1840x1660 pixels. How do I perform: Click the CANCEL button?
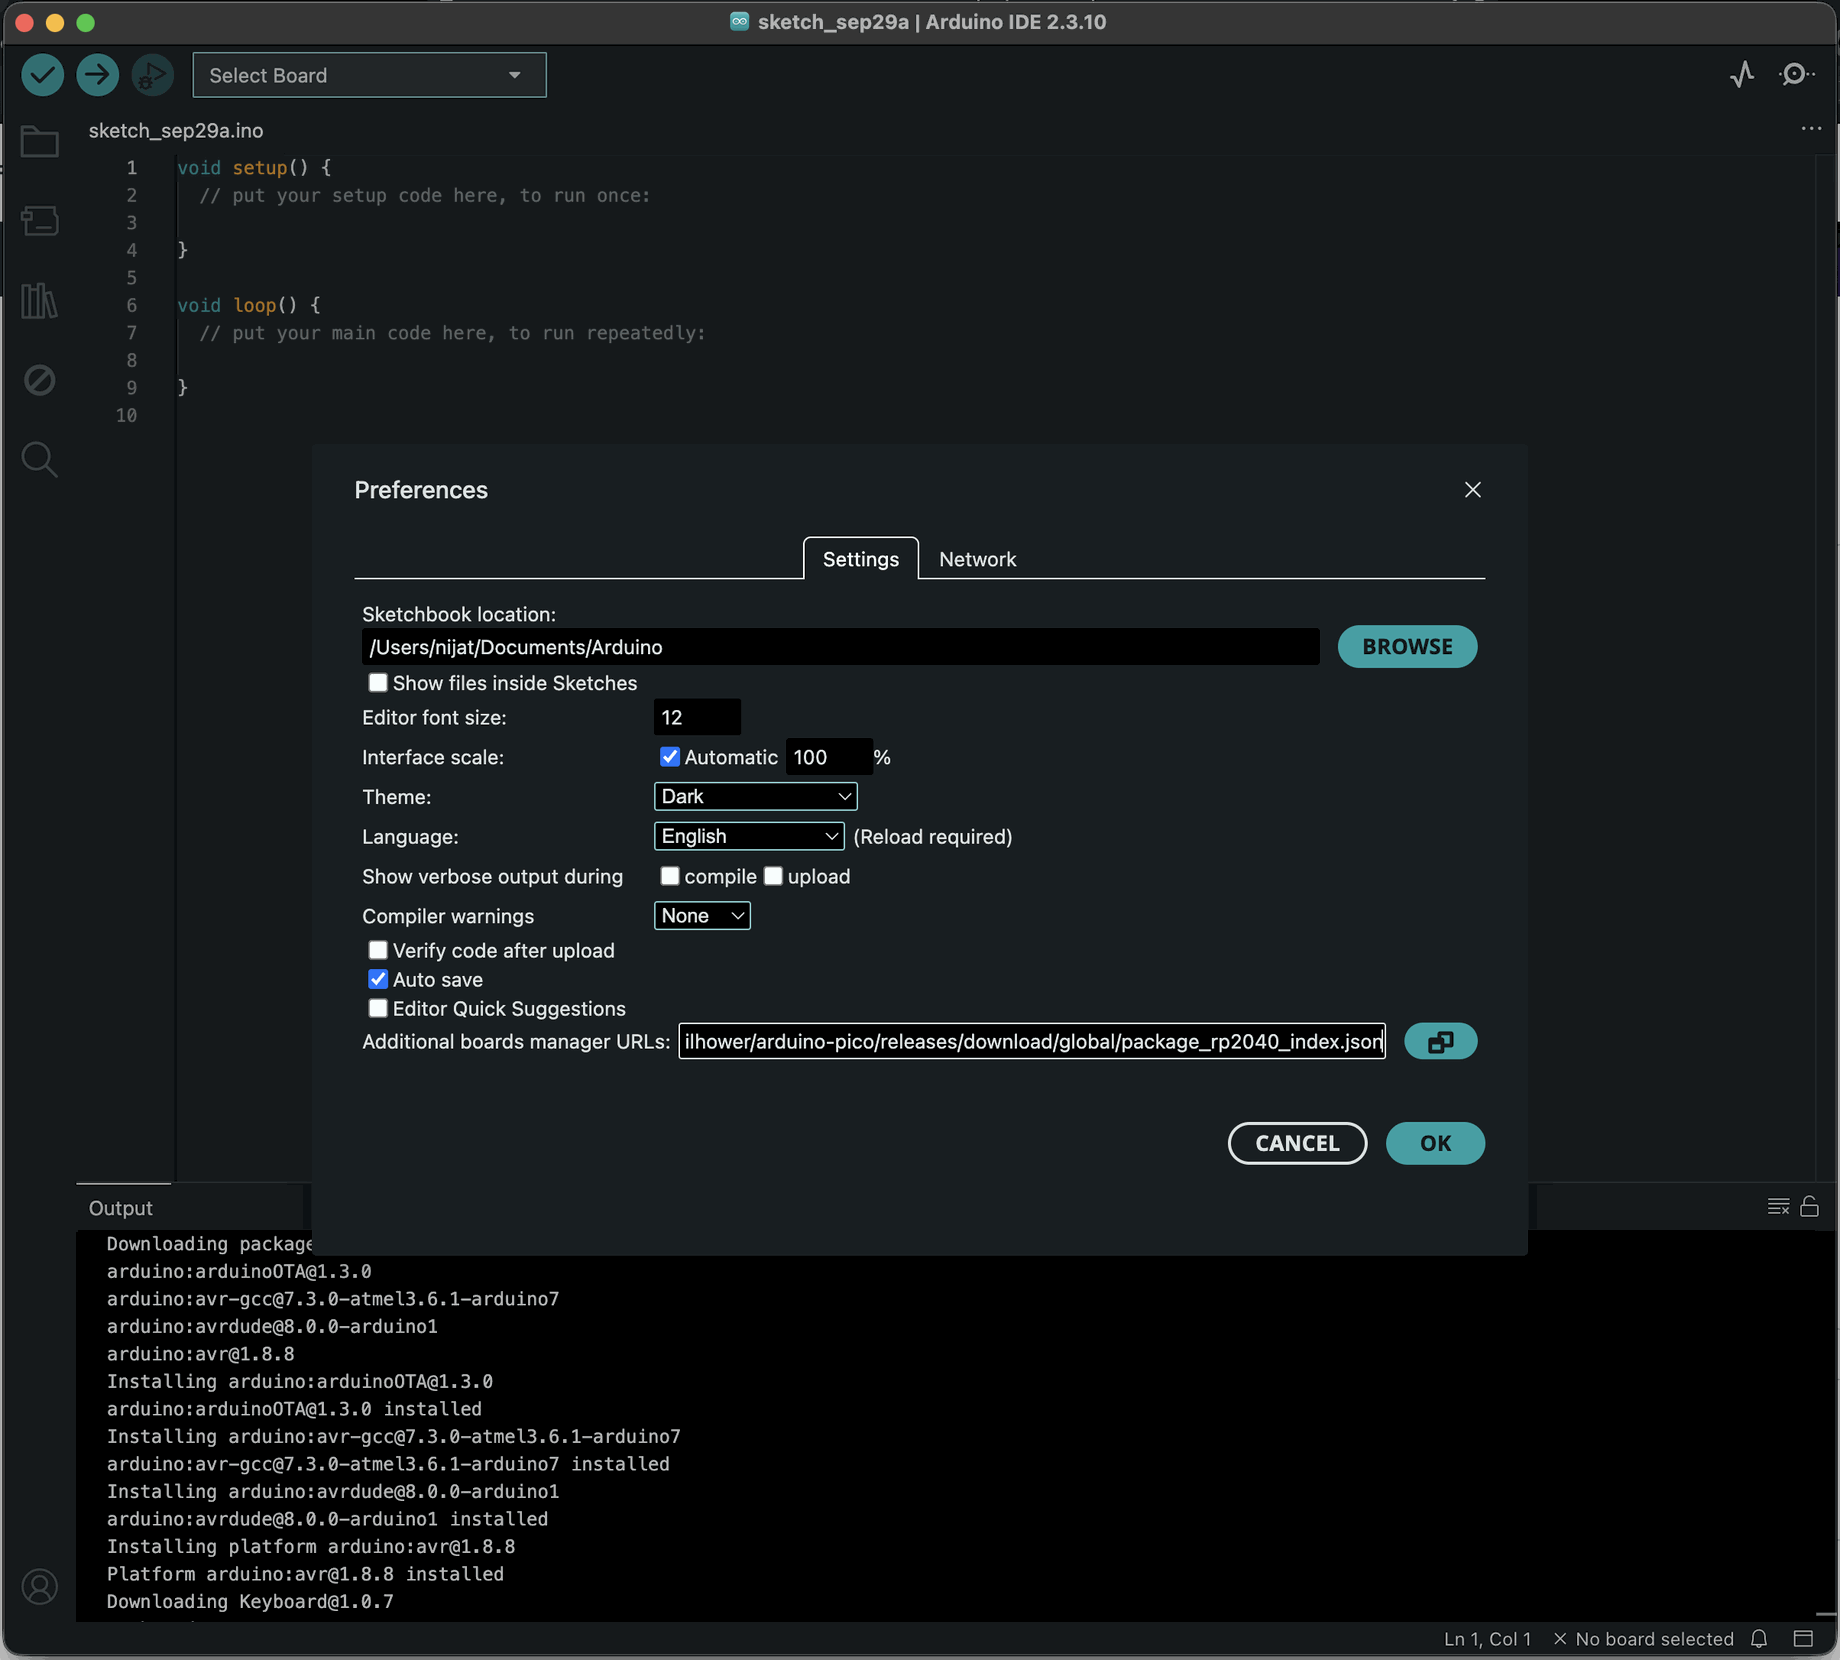coord(1297,1143)
